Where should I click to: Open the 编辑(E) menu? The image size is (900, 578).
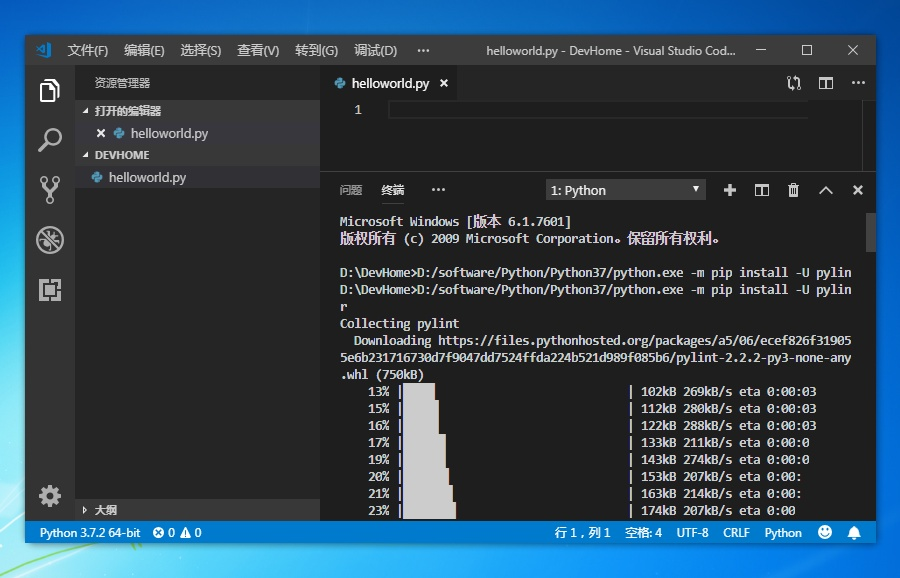(144, 51)
